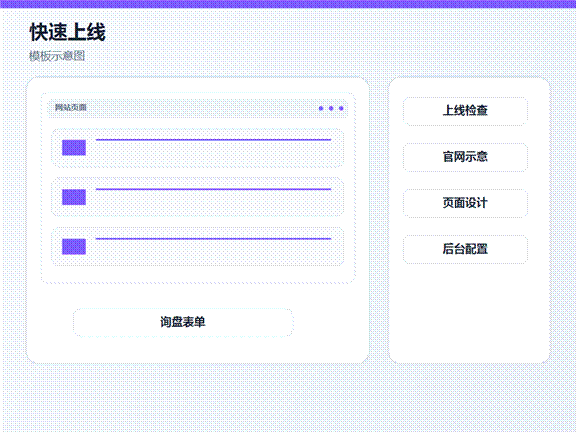Open the 上线检查 item
The height and width of the screenshot is (432, 576).
[465, 111]
